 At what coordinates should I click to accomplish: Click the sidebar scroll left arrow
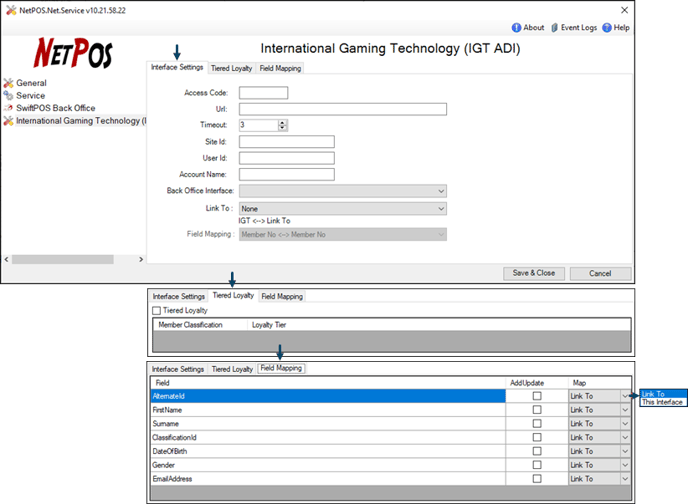click(6, 260)
